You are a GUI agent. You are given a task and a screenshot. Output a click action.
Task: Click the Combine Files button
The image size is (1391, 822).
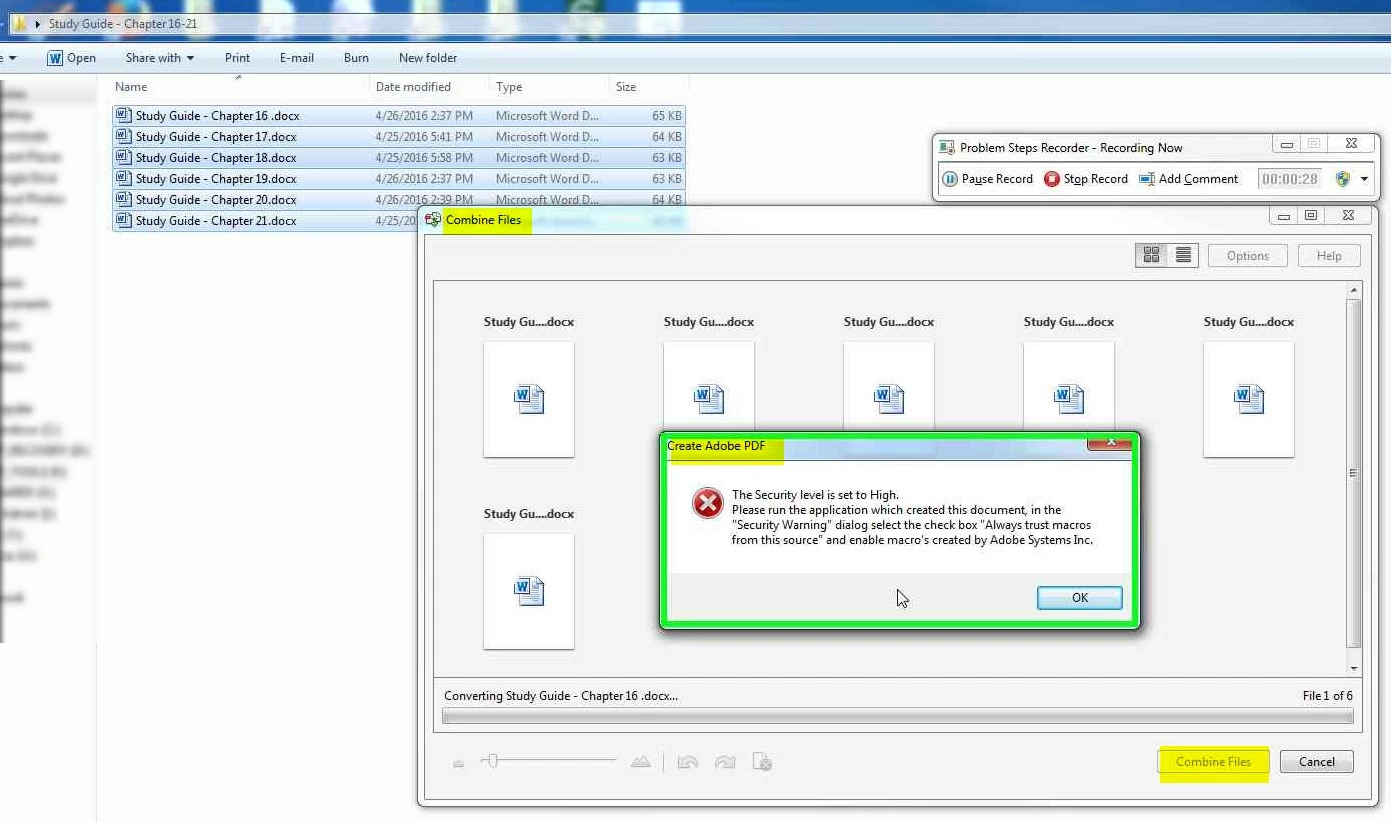click(1213, 761)
